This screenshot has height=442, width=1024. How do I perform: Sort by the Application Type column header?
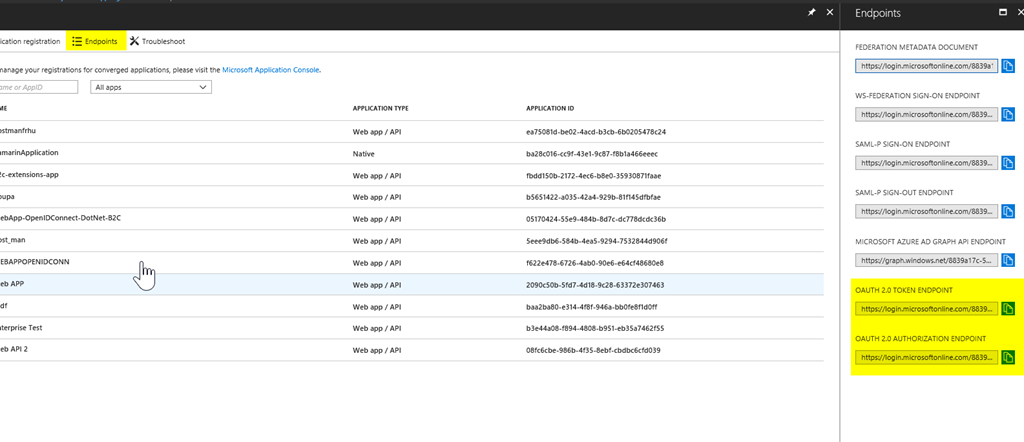coord(380,108)
